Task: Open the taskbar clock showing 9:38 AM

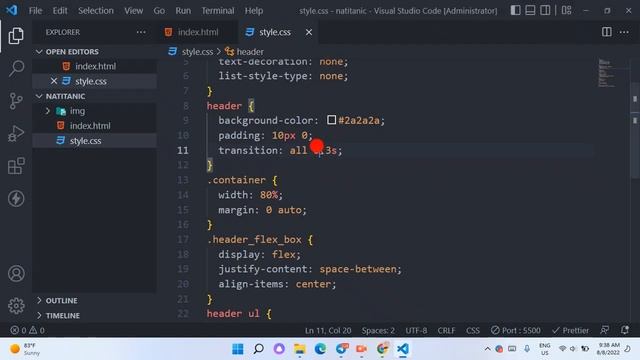Action: click(x=609, y=349)
